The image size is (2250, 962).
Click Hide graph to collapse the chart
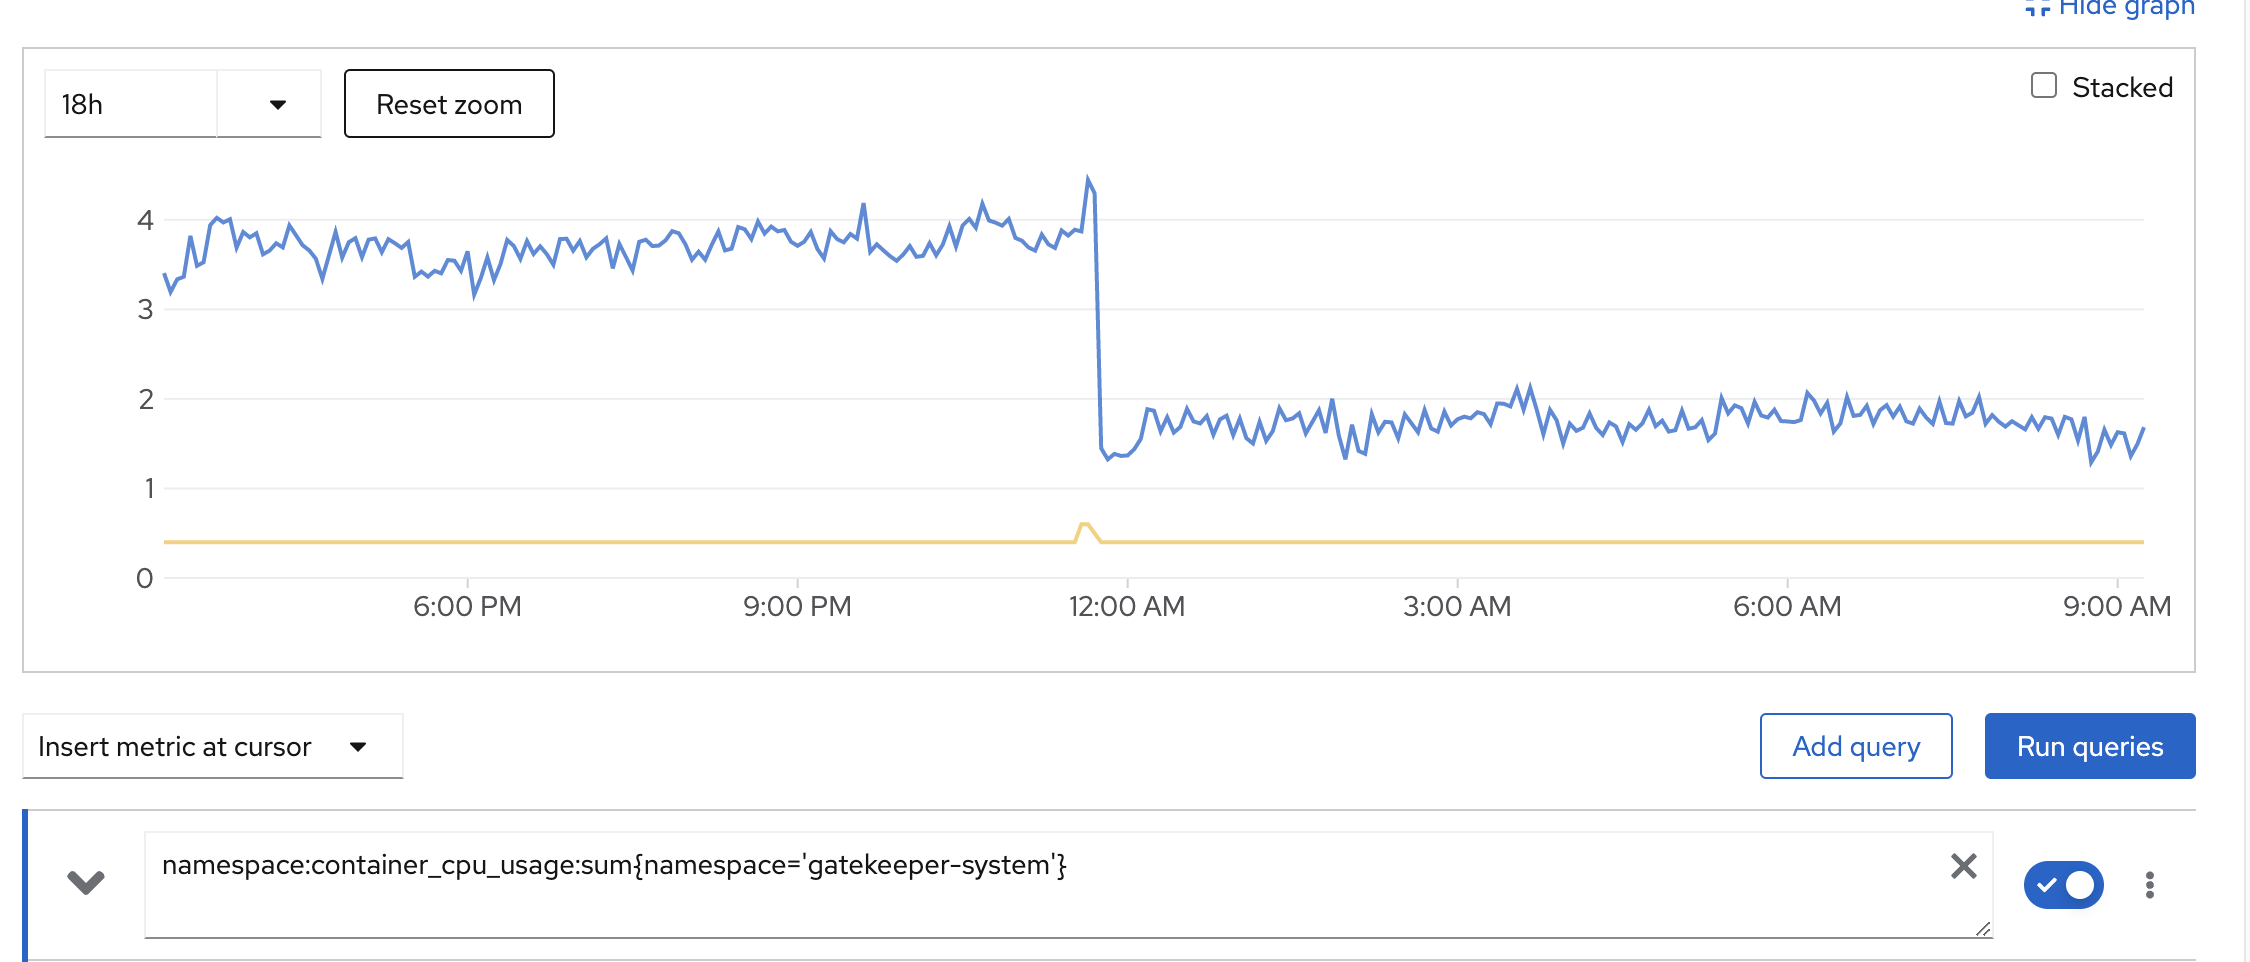[2126, 7]
